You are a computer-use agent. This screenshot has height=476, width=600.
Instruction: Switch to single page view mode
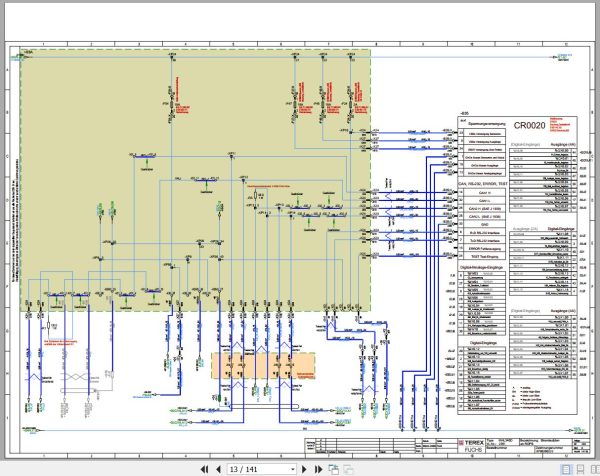[566, 469]
